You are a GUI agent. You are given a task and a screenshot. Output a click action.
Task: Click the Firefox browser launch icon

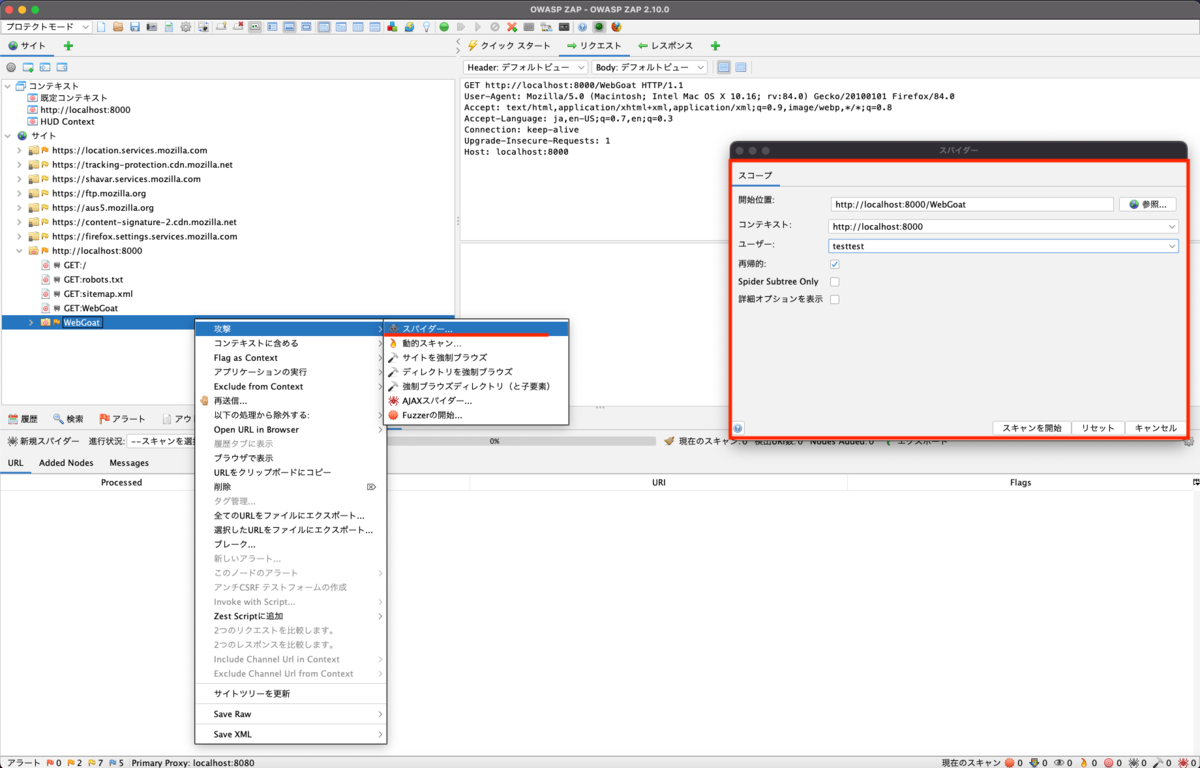tap(616, 27)
